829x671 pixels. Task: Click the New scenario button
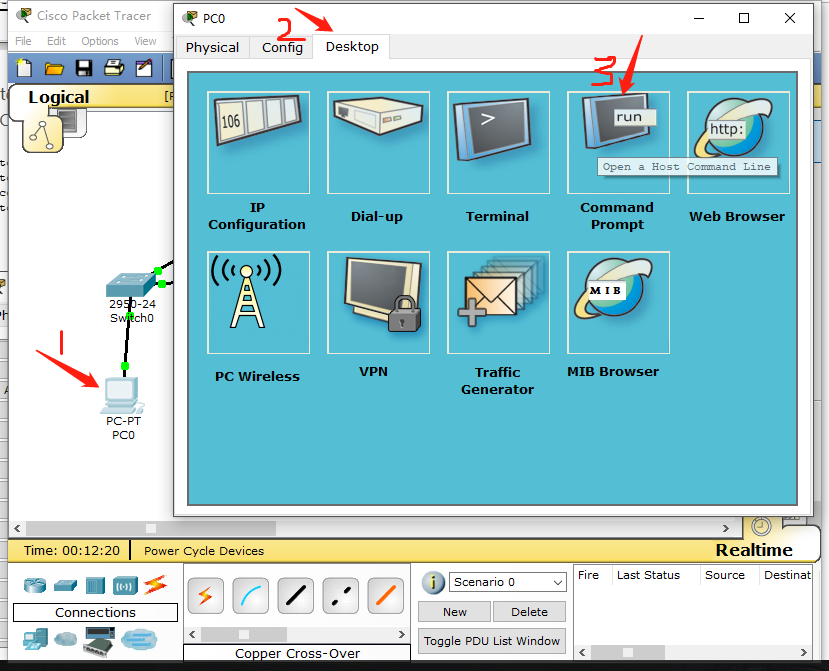[455, 612]
